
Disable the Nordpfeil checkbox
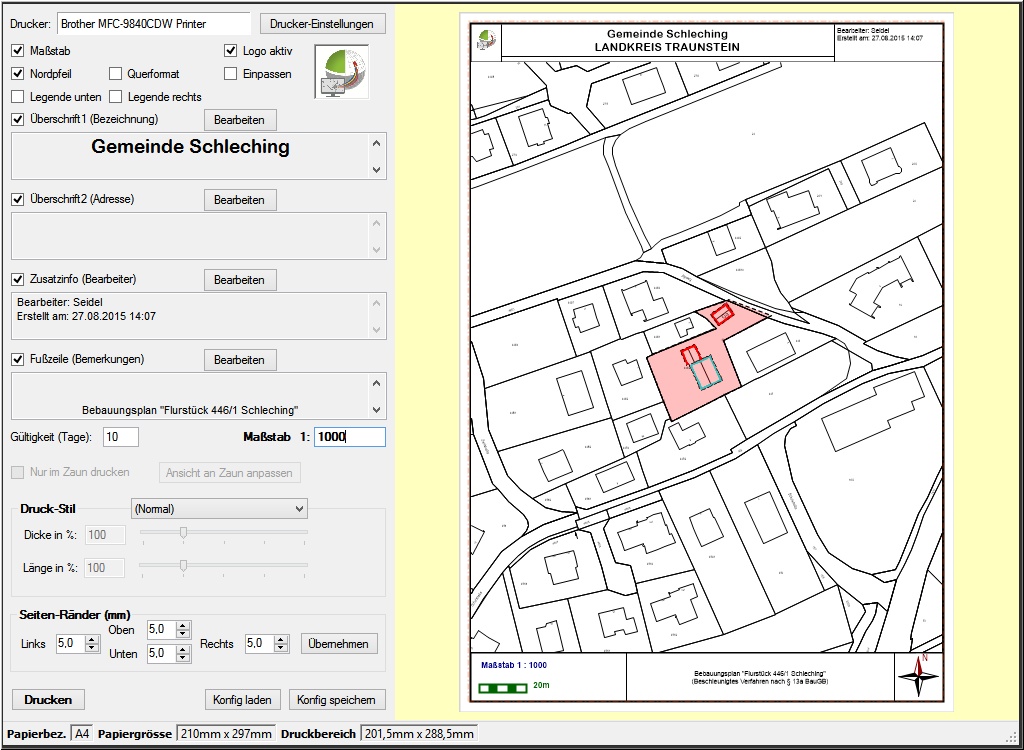[18, 74]
